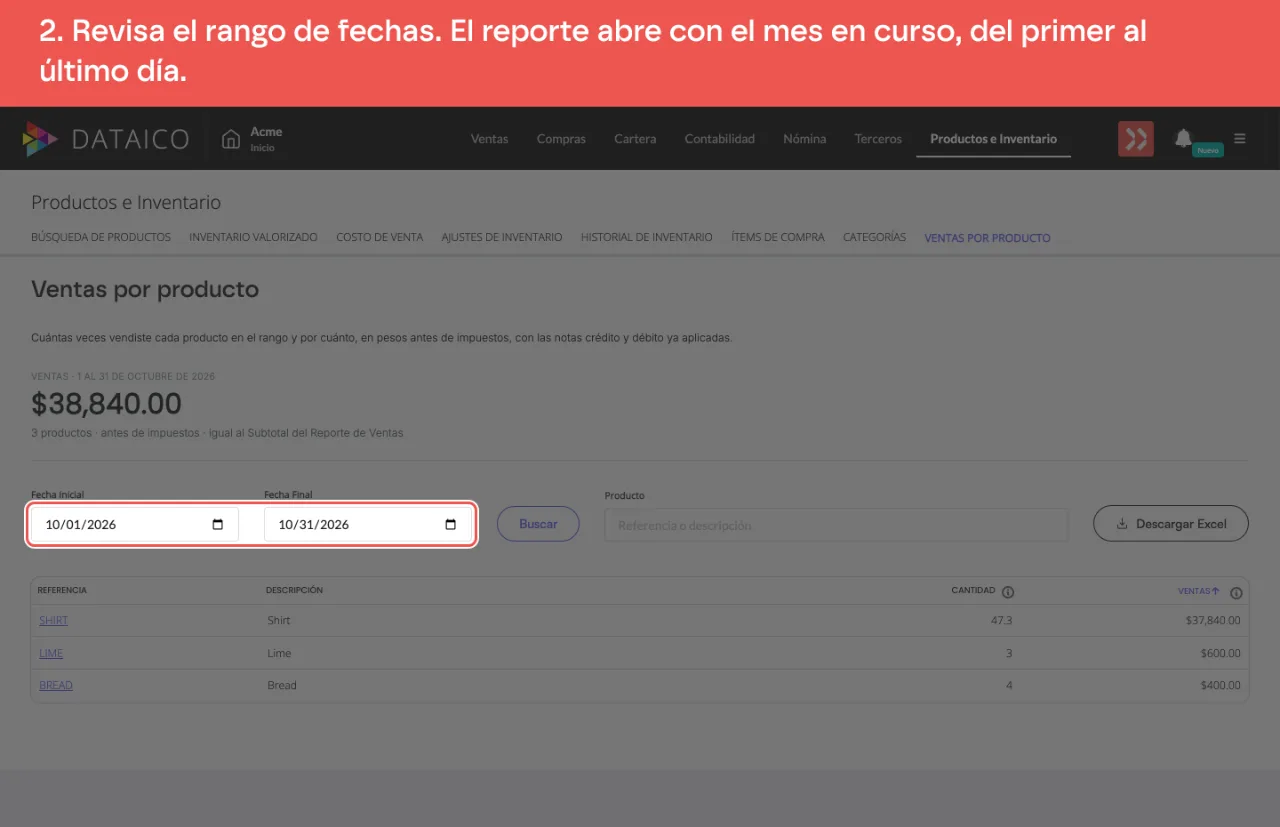1280x827 pixels.
Task: Open the SHIRT reference link
Action: (54, 620)
